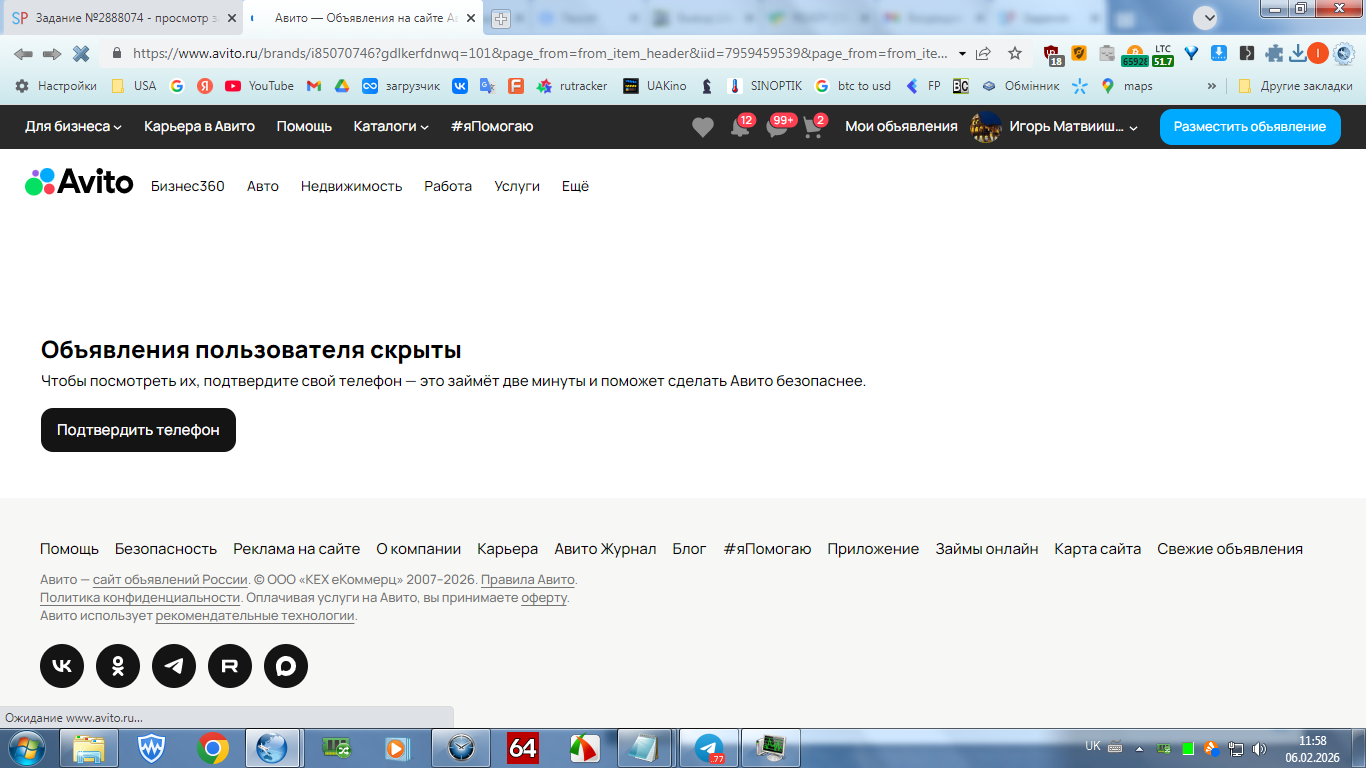Image resolution: width=1366 pixels, height=768 pixels.
Task: Show hidden bookmarks with the chevron
Action: [x=1212, y=86]
